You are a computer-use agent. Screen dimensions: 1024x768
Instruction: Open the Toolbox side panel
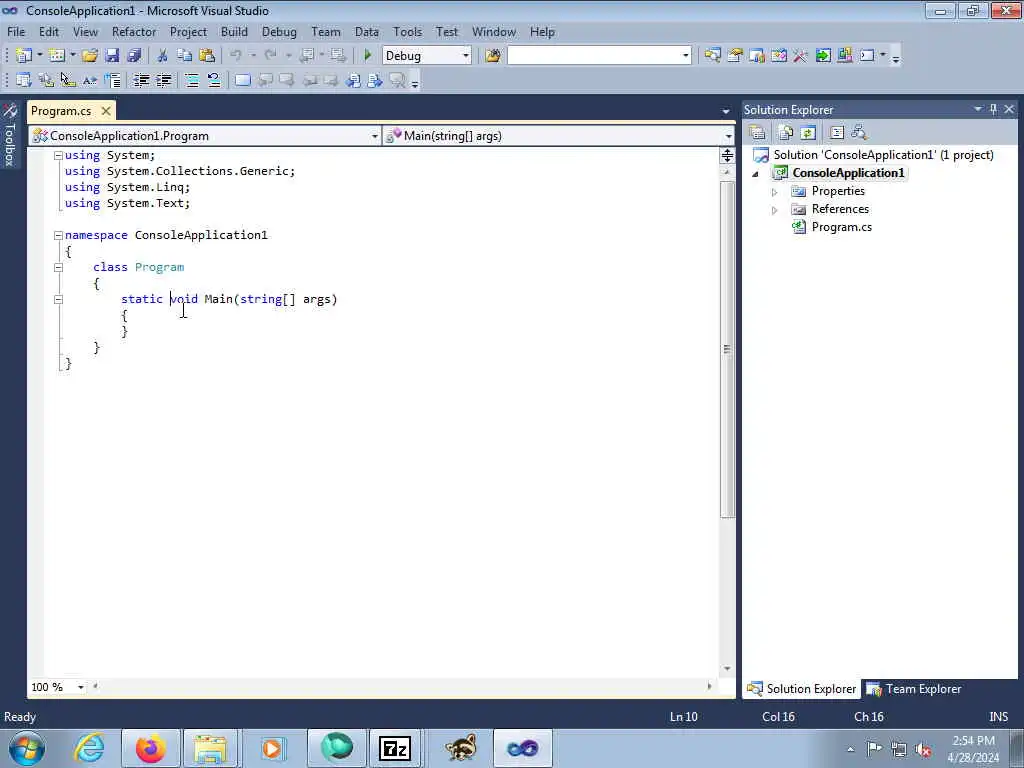[x=9, y=135]
